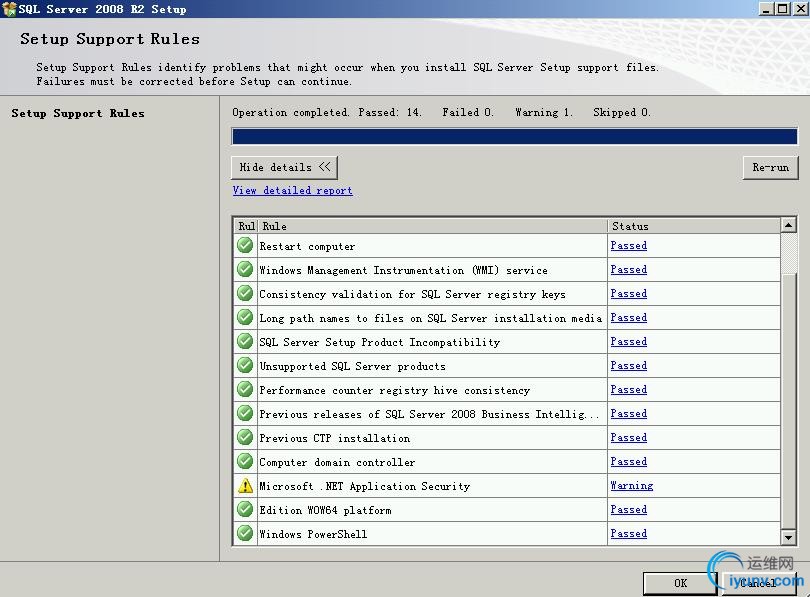Open Passed link for Setup Product Incompatibility

tap(628, 342)
